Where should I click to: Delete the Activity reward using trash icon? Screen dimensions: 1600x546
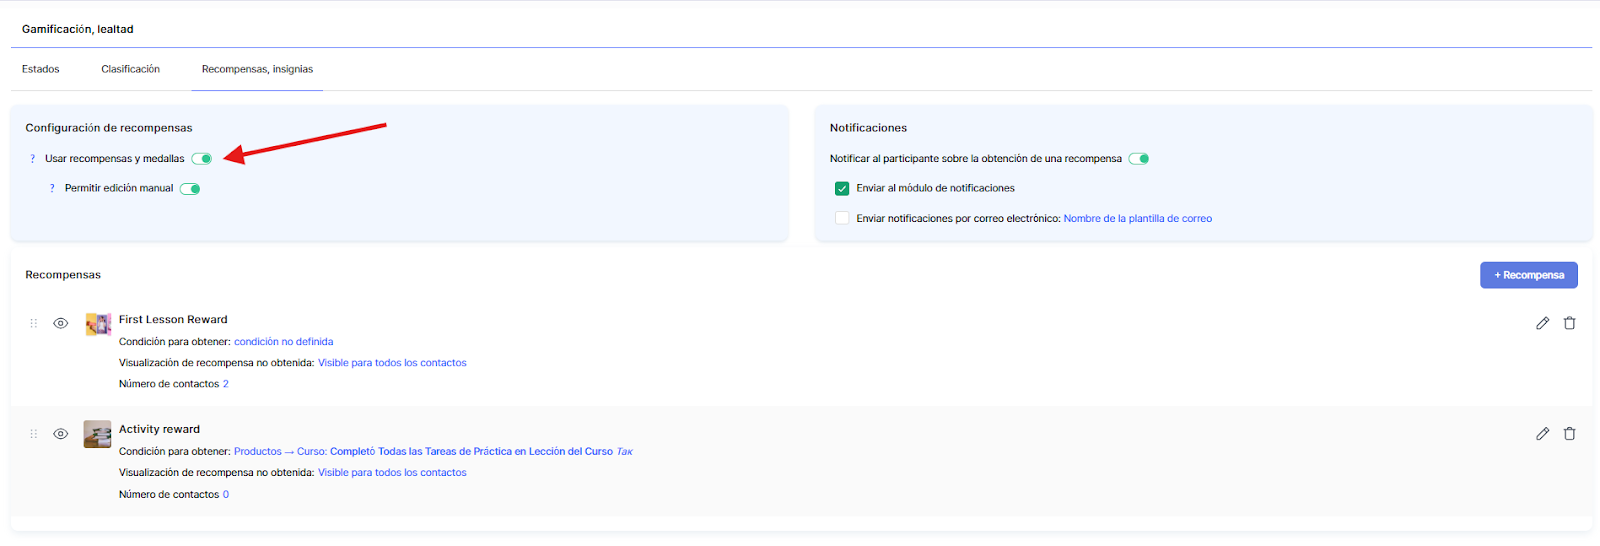pyautogui.click(x=1569, y=433)
